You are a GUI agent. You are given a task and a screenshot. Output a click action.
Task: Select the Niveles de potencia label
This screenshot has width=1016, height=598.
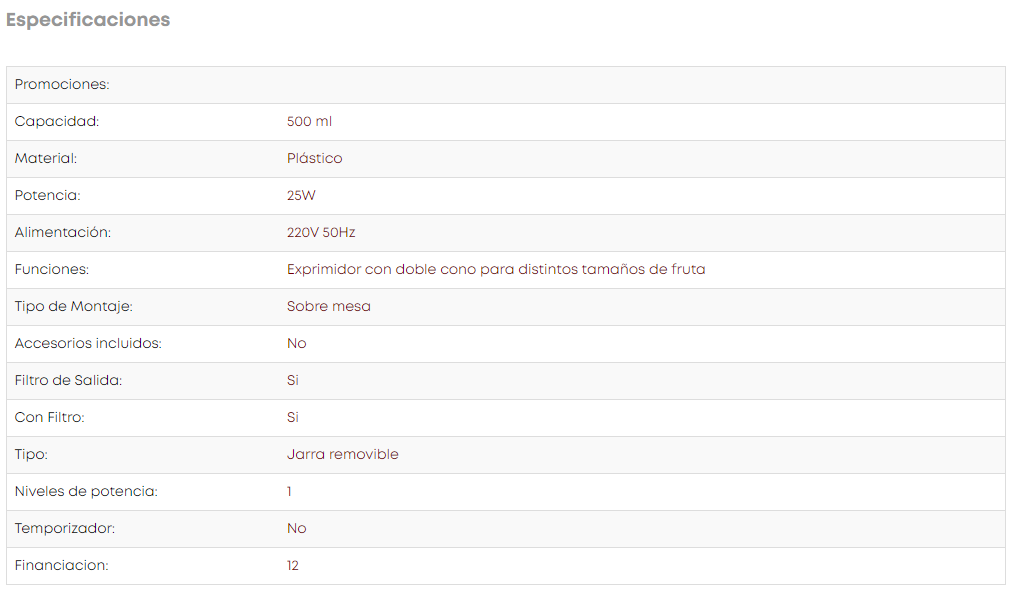click(86, 490)
